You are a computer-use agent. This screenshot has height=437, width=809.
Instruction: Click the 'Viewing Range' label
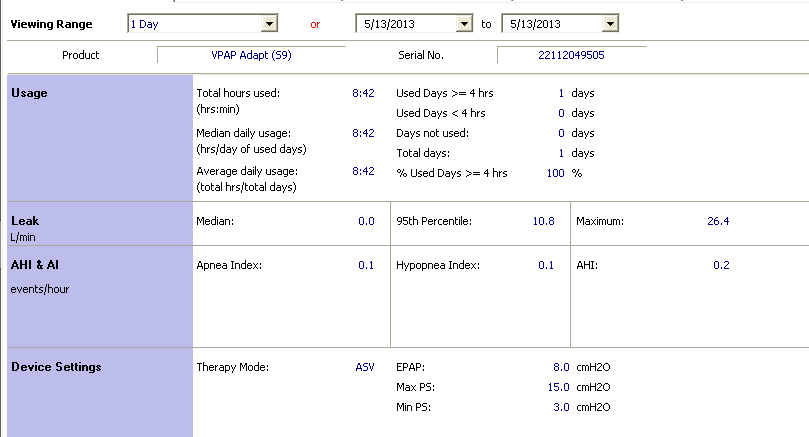(x=52, y=24)
